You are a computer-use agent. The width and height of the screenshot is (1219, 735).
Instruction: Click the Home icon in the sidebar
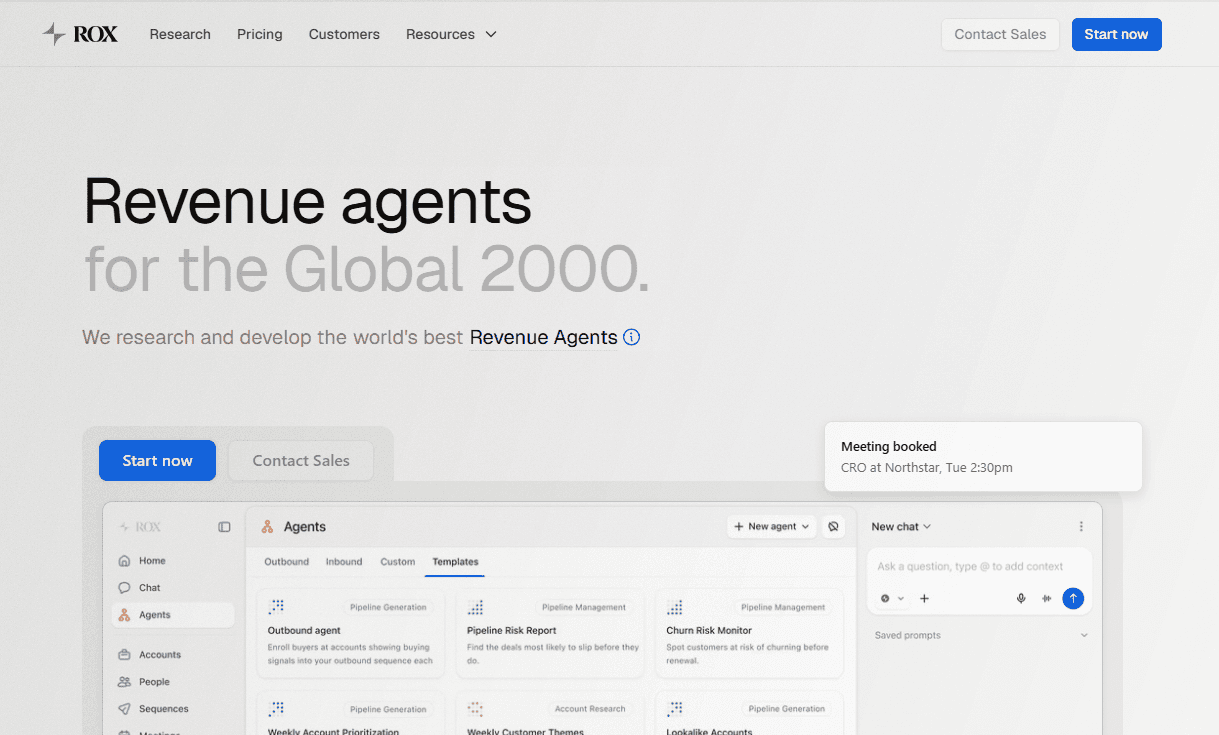click(x=124, y=561)
